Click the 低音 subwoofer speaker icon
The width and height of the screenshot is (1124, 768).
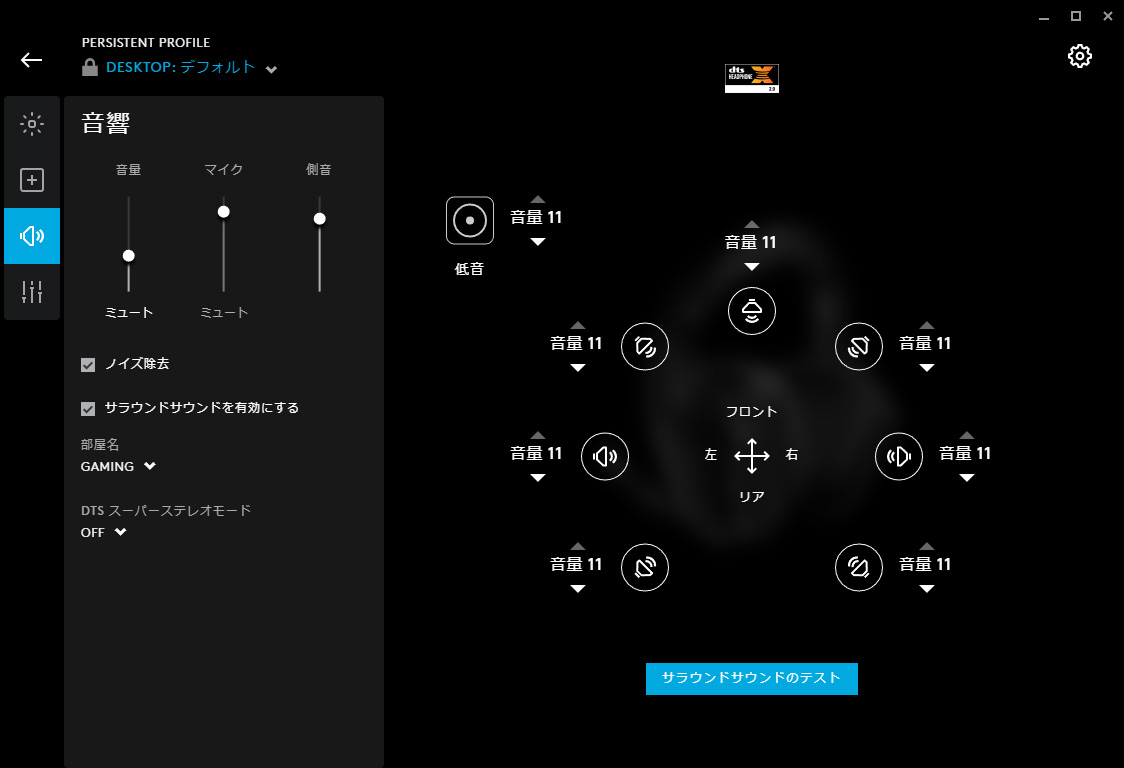tap(470, 221)
